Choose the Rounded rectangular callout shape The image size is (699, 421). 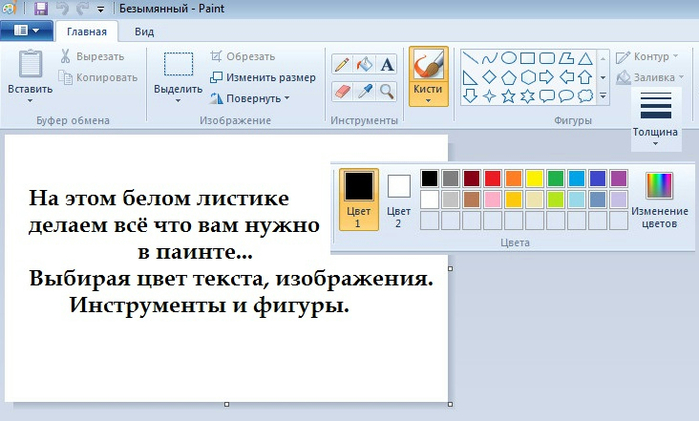tap(547, 96)
